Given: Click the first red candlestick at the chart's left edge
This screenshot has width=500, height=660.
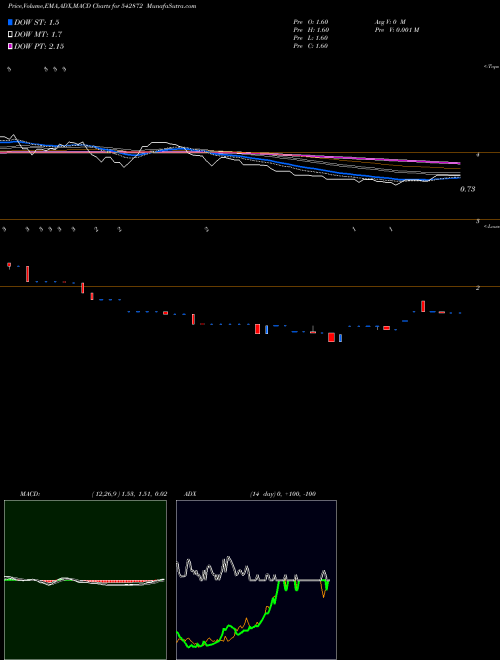Looking at the screenshot, I should pyautogui.click(x=9, y=266).
